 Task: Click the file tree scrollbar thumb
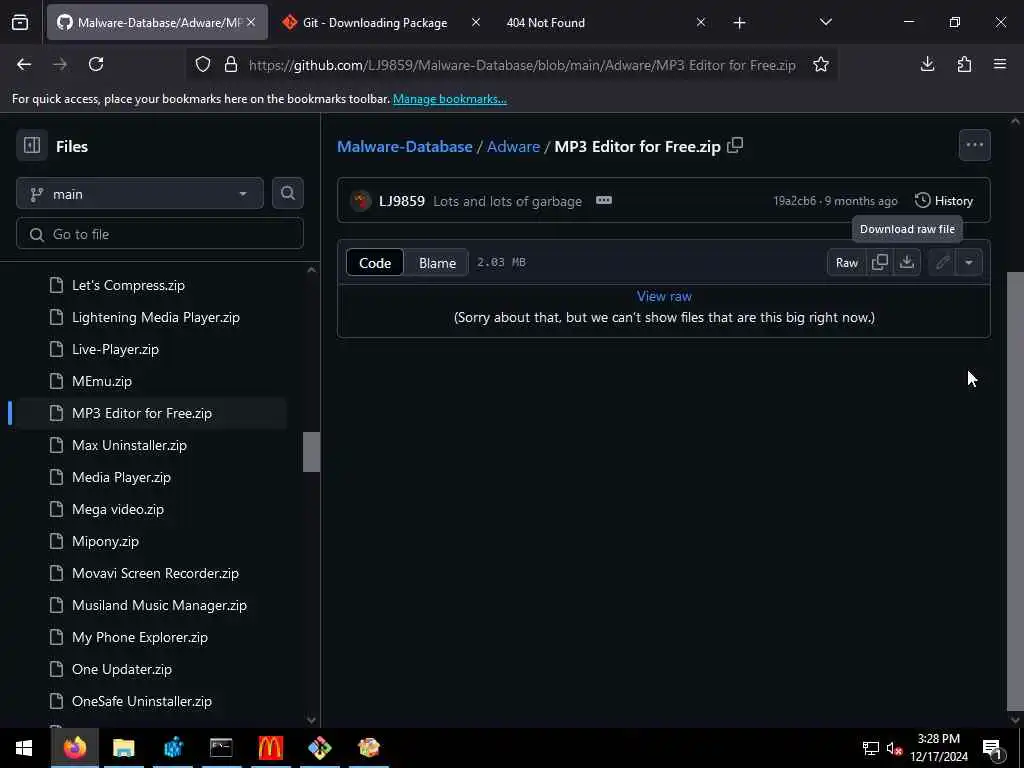click(312, 451)
